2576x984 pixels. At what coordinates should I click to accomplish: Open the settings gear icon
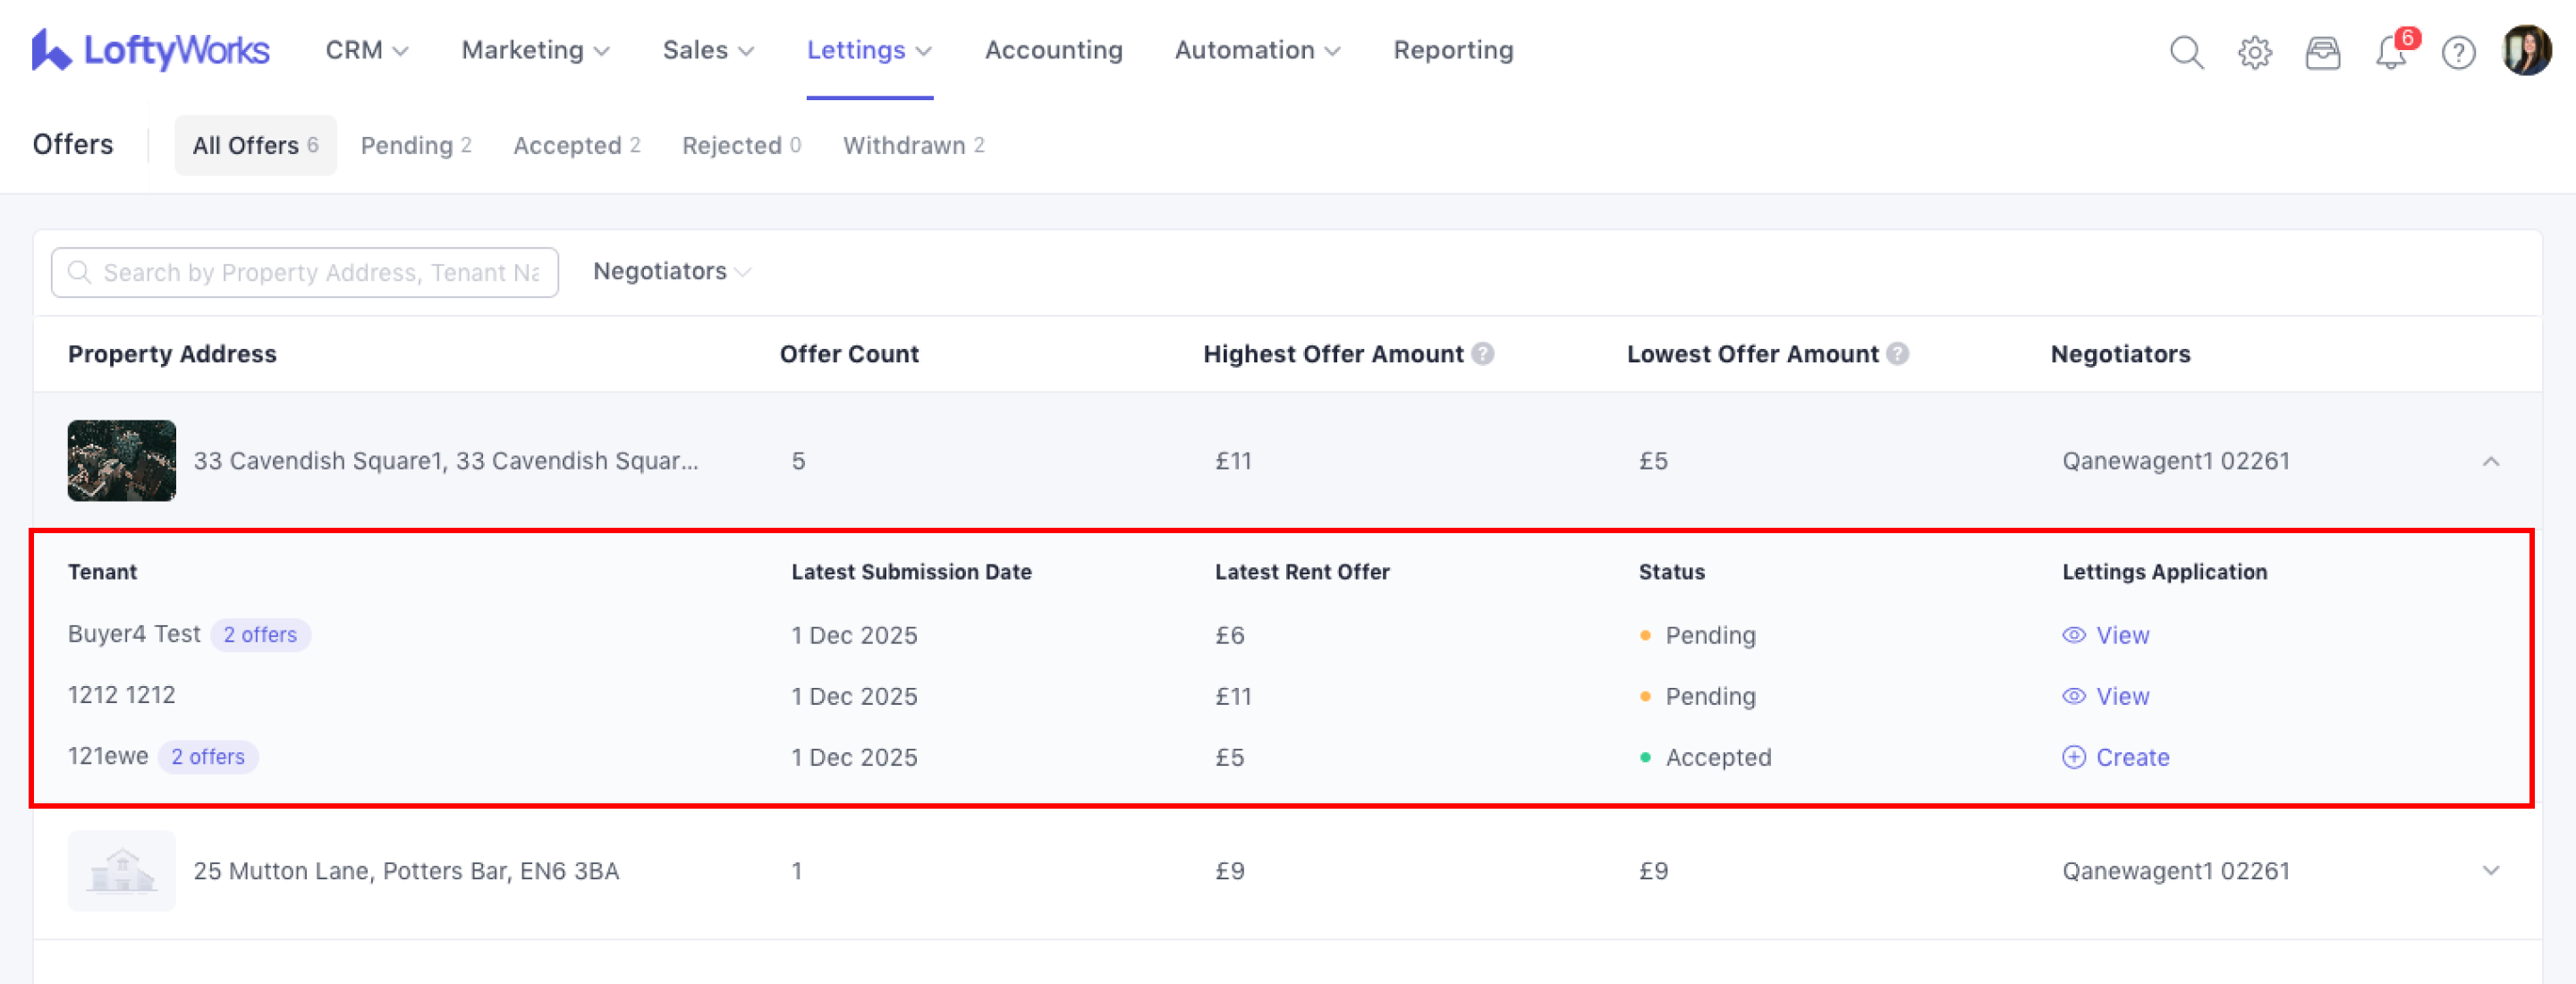(2254, 51)
